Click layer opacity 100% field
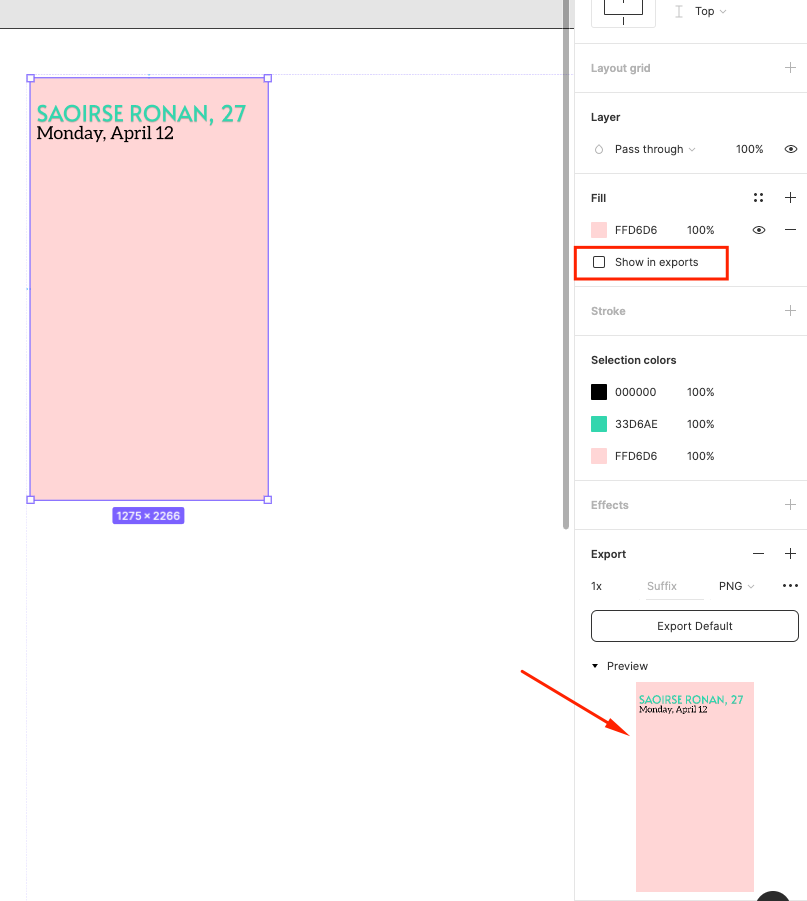The image size is (807, 901). click(750, 149)
